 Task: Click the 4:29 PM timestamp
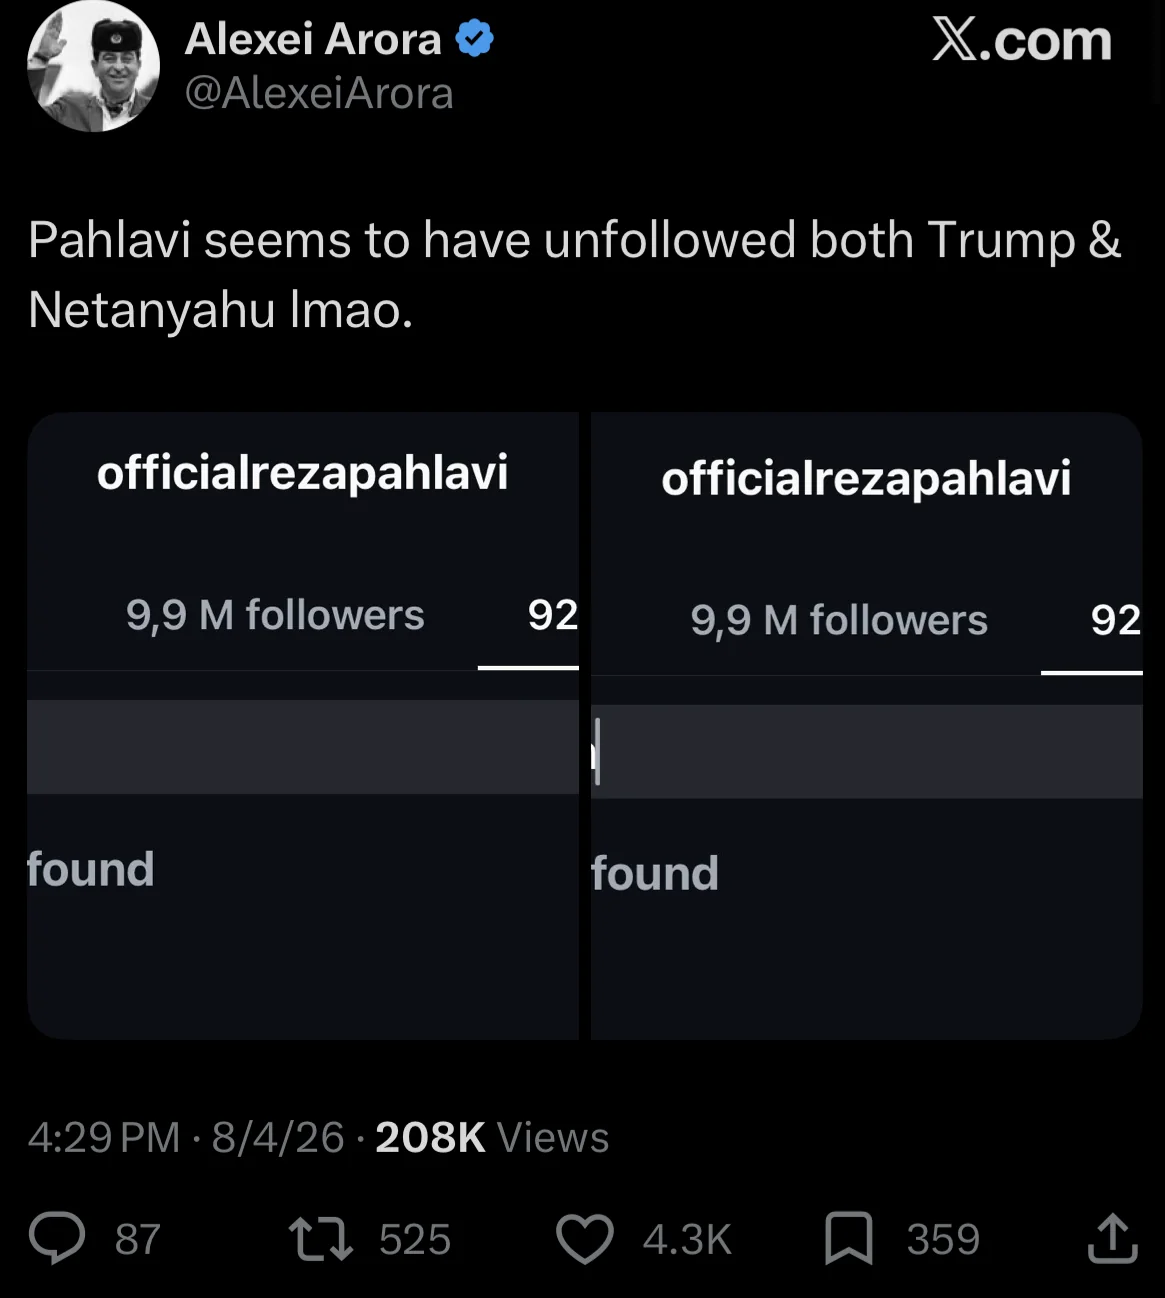103,1137
